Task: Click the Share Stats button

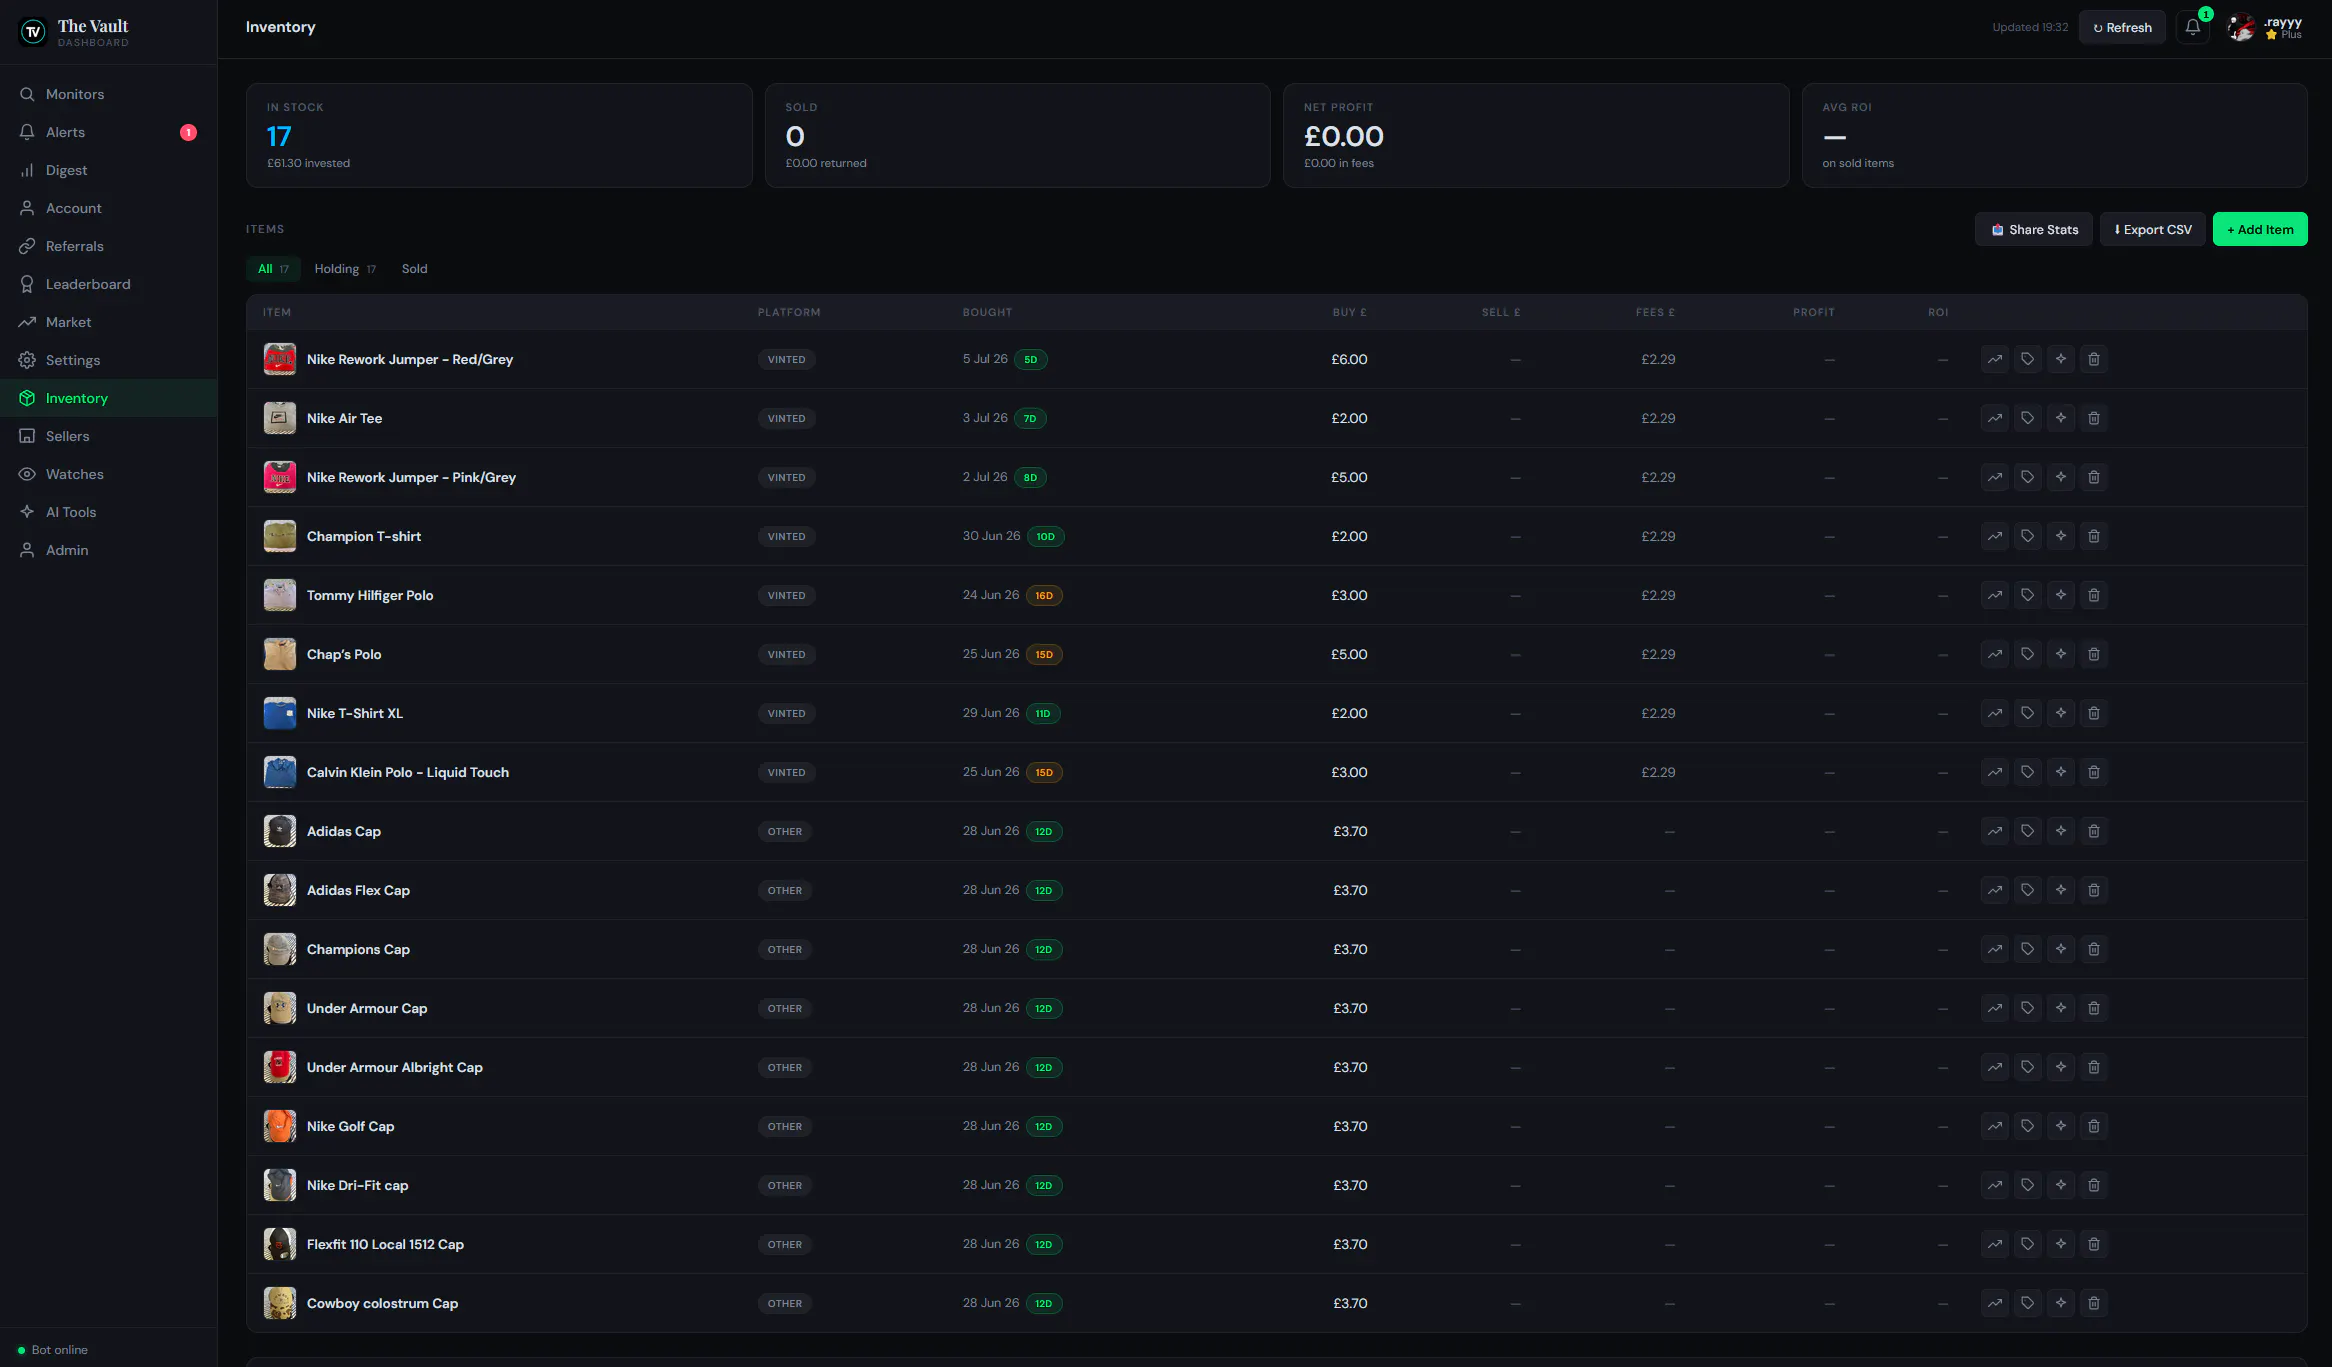Action: coord(2034,229)
